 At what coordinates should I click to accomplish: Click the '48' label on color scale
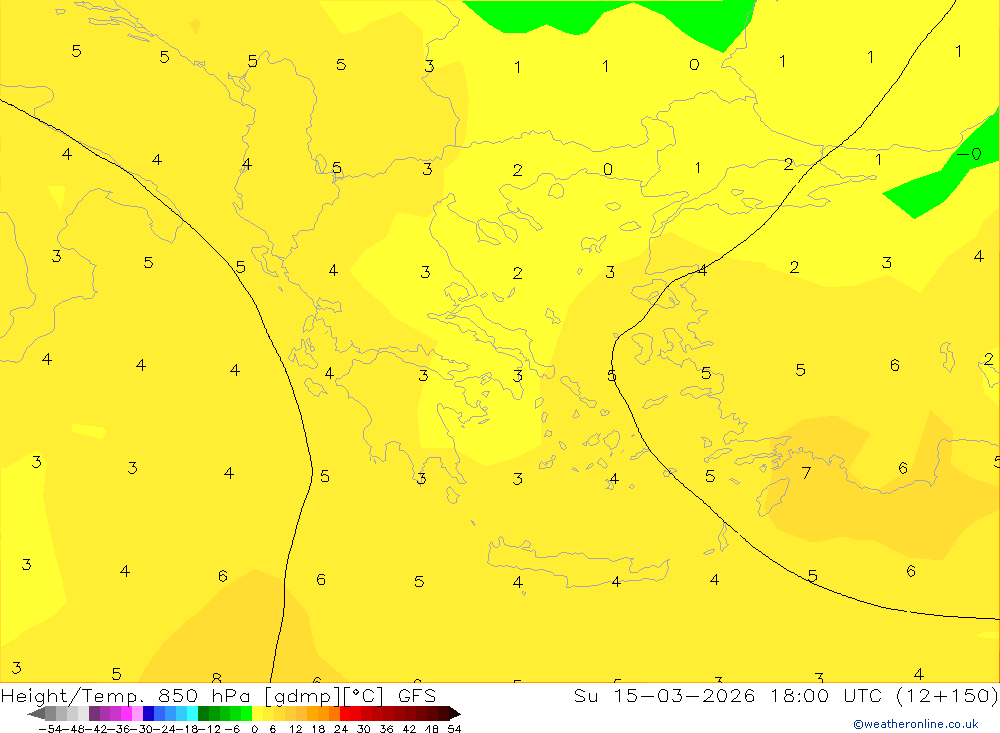432,729
